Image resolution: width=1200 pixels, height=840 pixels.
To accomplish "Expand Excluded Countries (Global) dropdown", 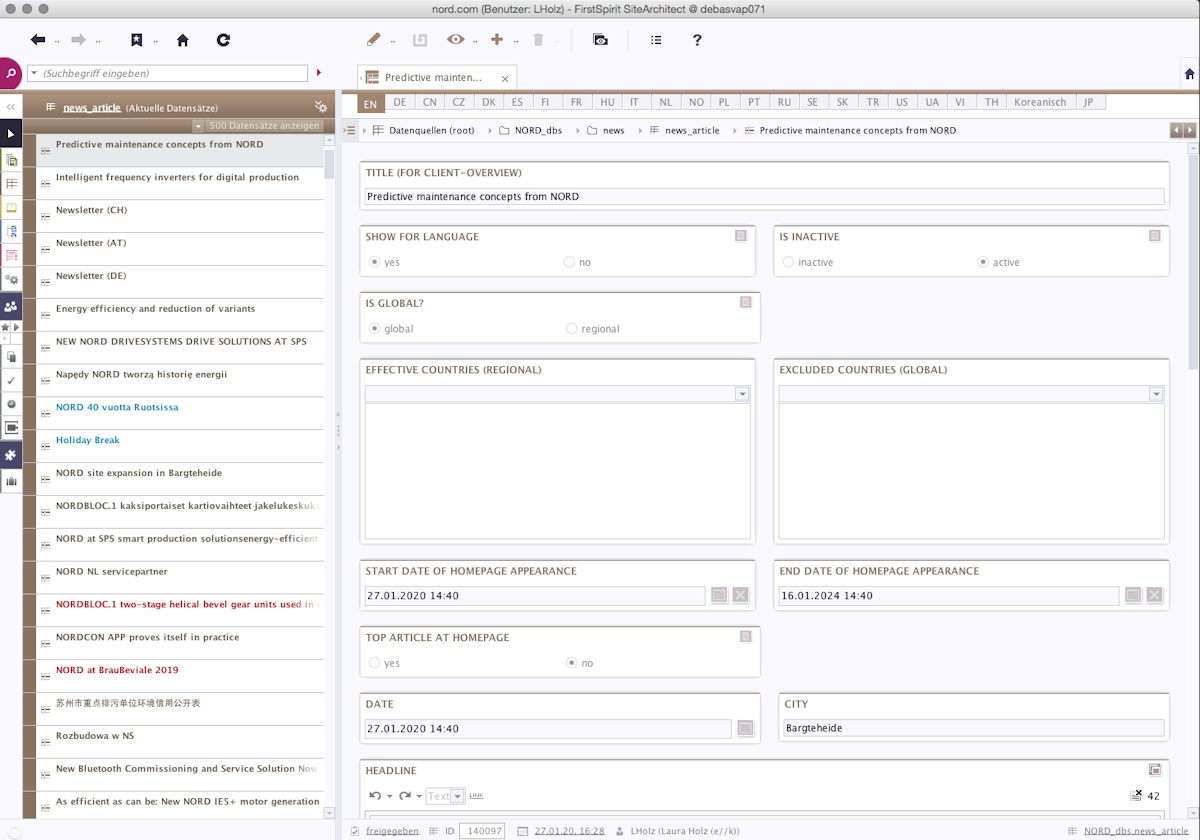I will (1156, 395).
